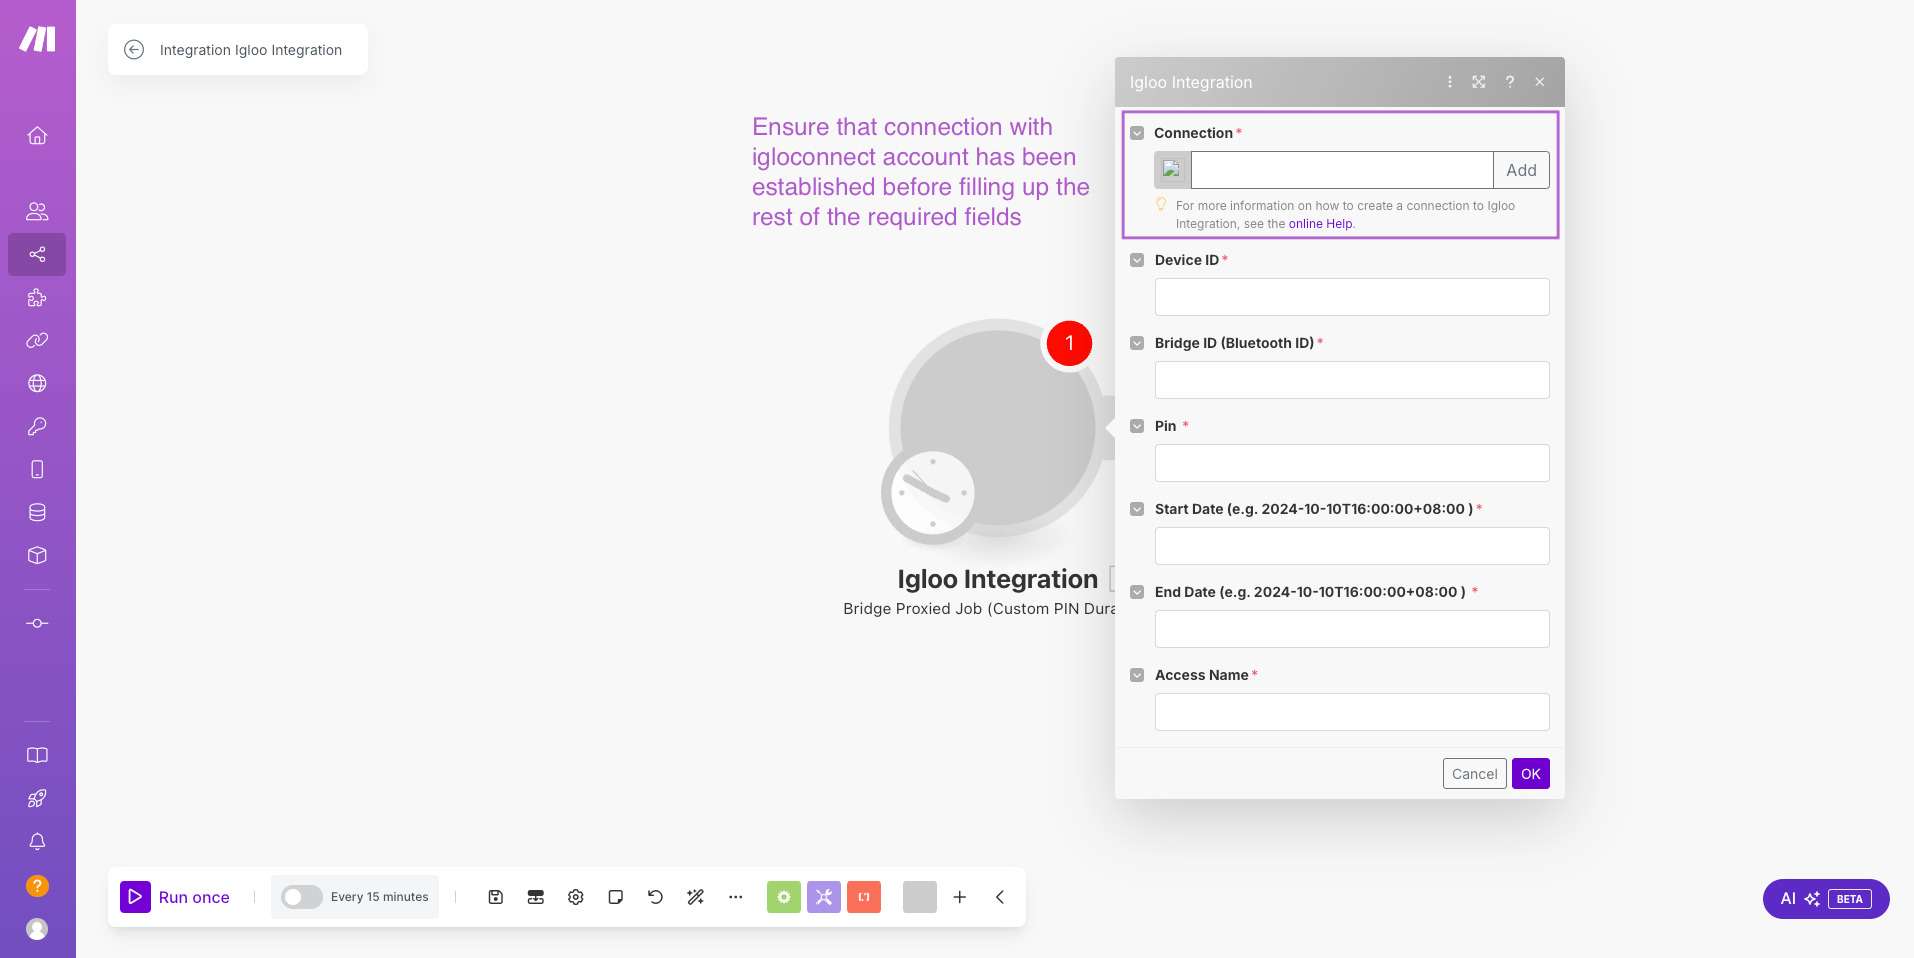Open Devices phone icon in the sidebar
This screenshot has height=958, width=1914.
(37, 469)
